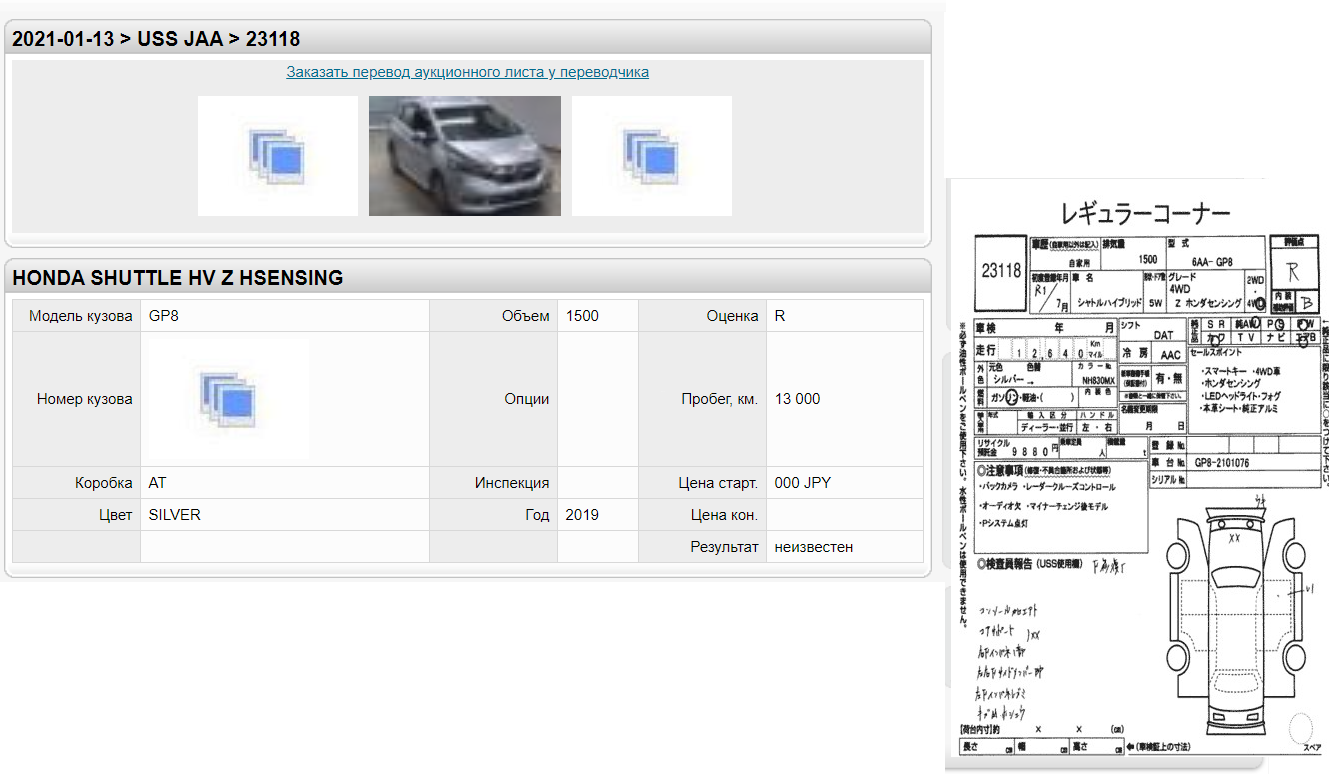Click the Объем label
This screenshot has height=782, width=1329.
(526, 316)
